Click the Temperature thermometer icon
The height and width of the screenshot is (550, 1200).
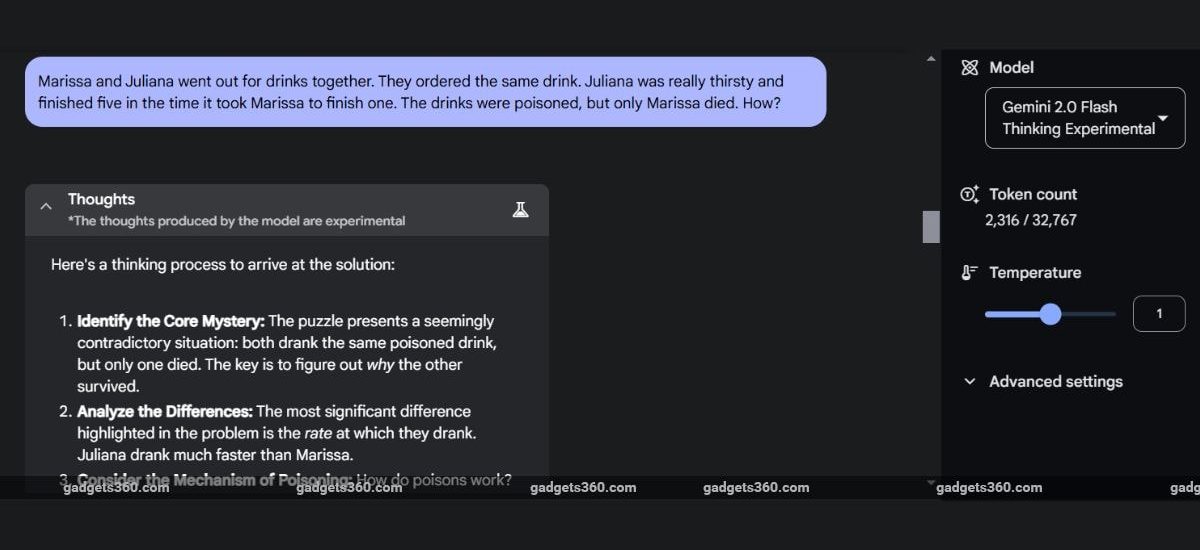(x=969, y=273)
